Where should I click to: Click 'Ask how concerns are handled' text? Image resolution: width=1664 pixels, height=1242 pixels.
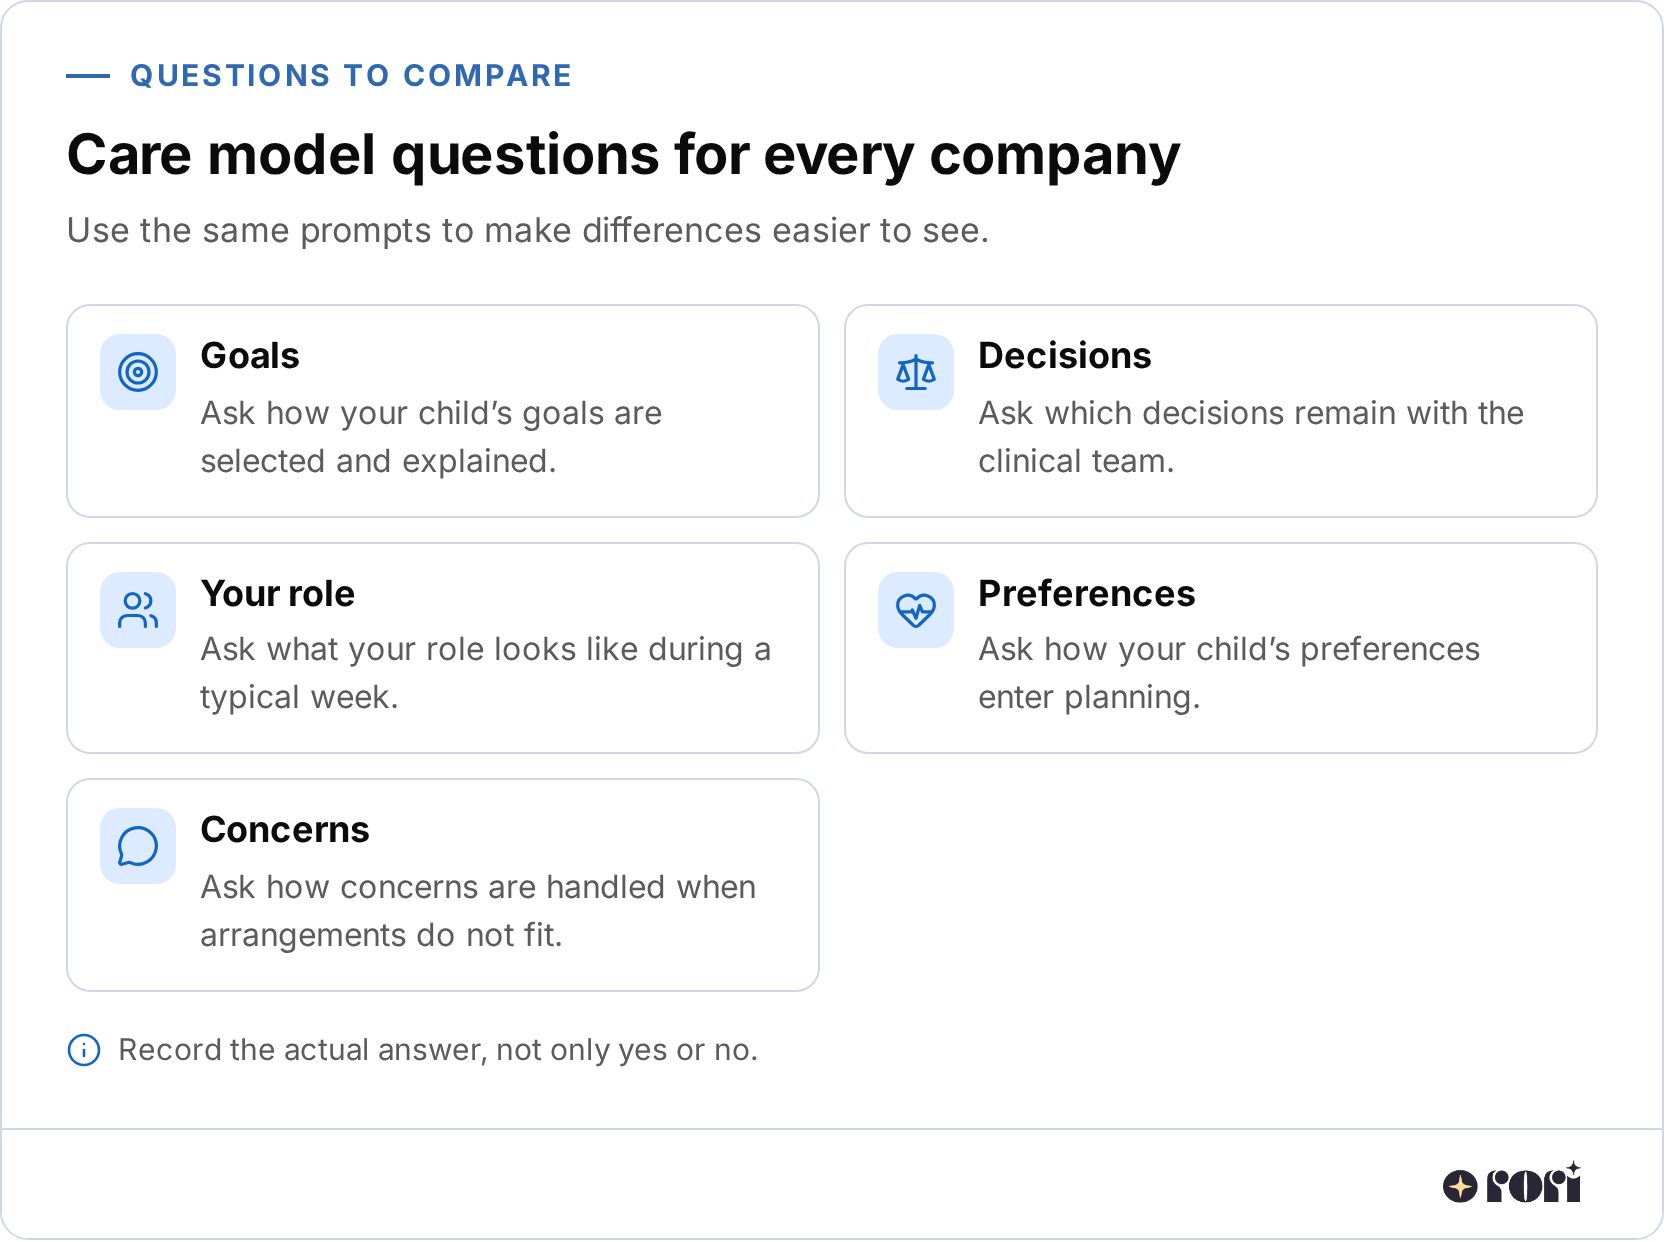pos(478,911)
